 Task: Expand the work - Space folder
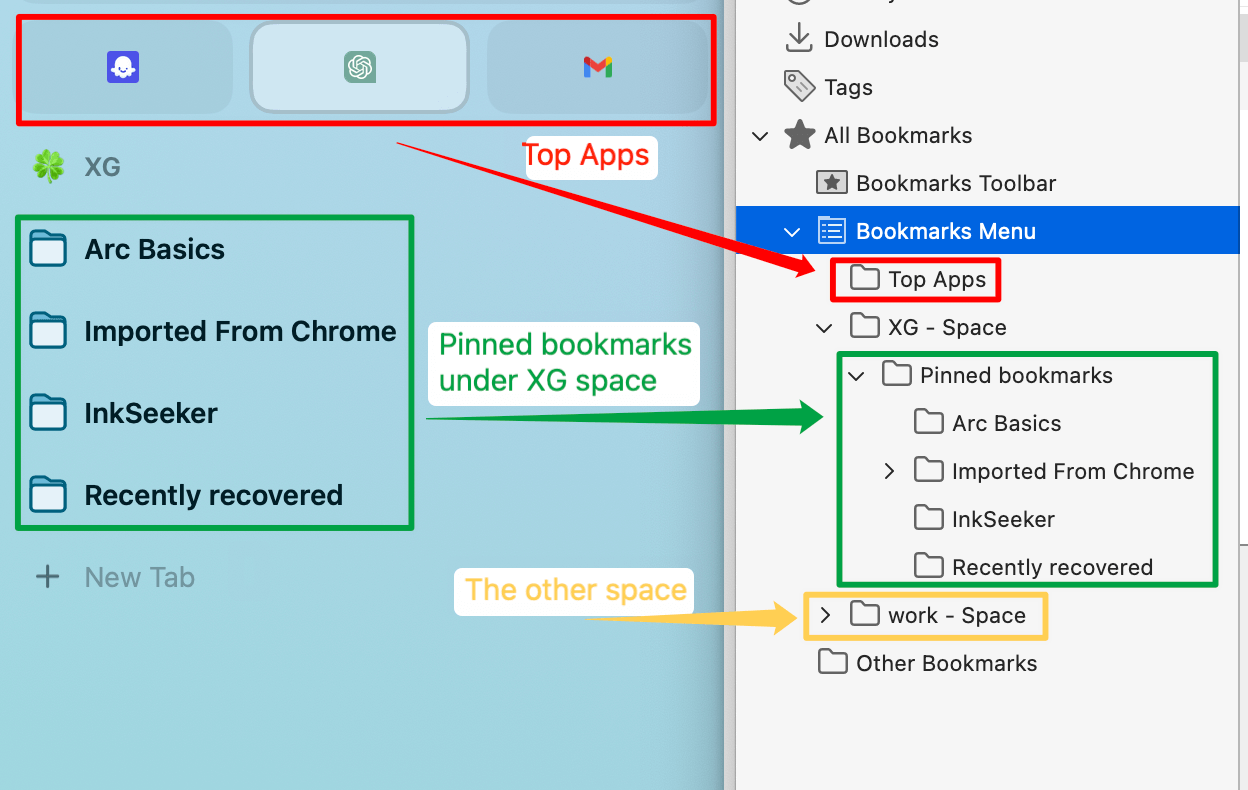coord(825,615)
